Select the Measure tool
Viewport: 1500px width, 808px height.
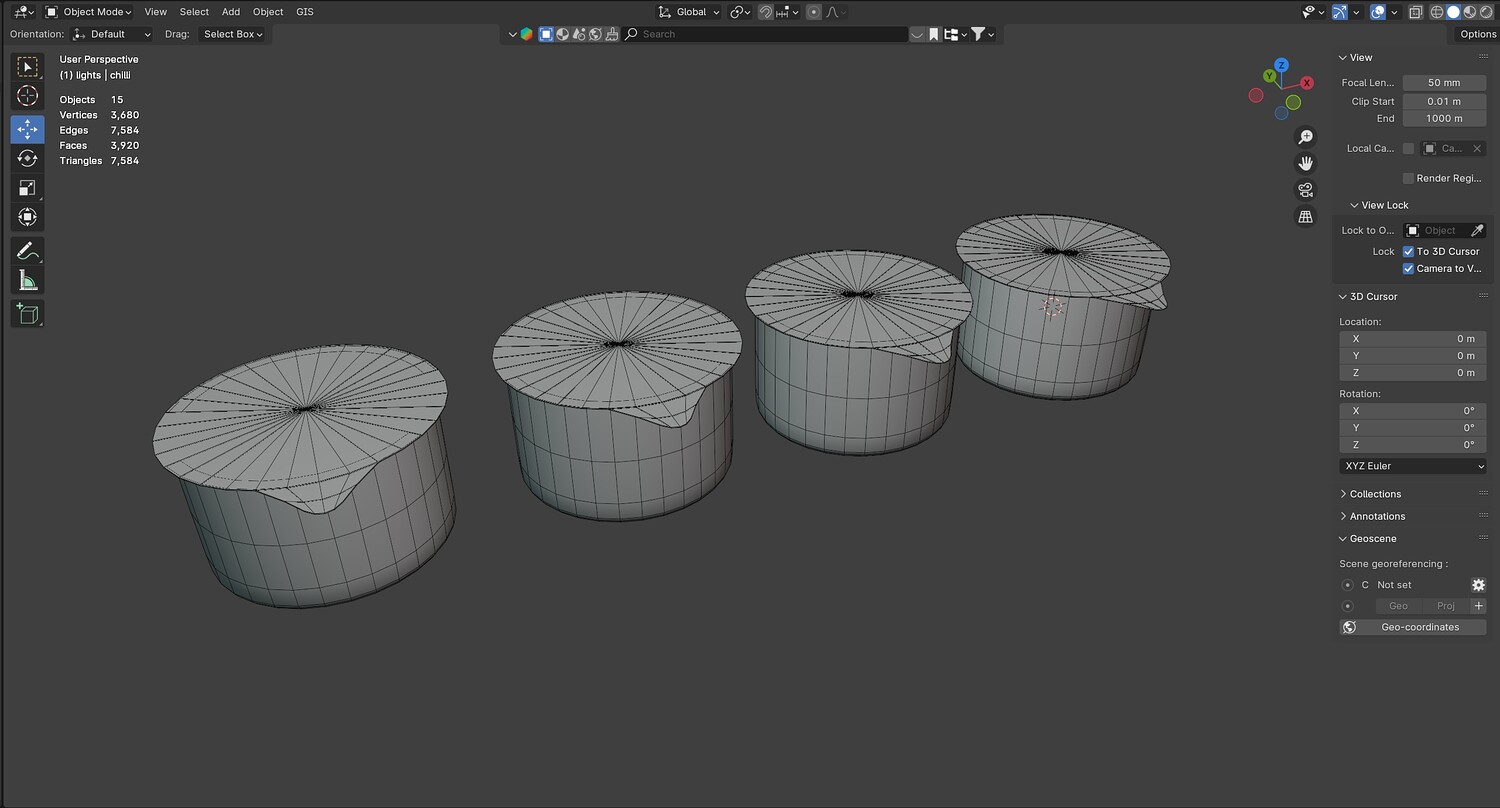28,280
